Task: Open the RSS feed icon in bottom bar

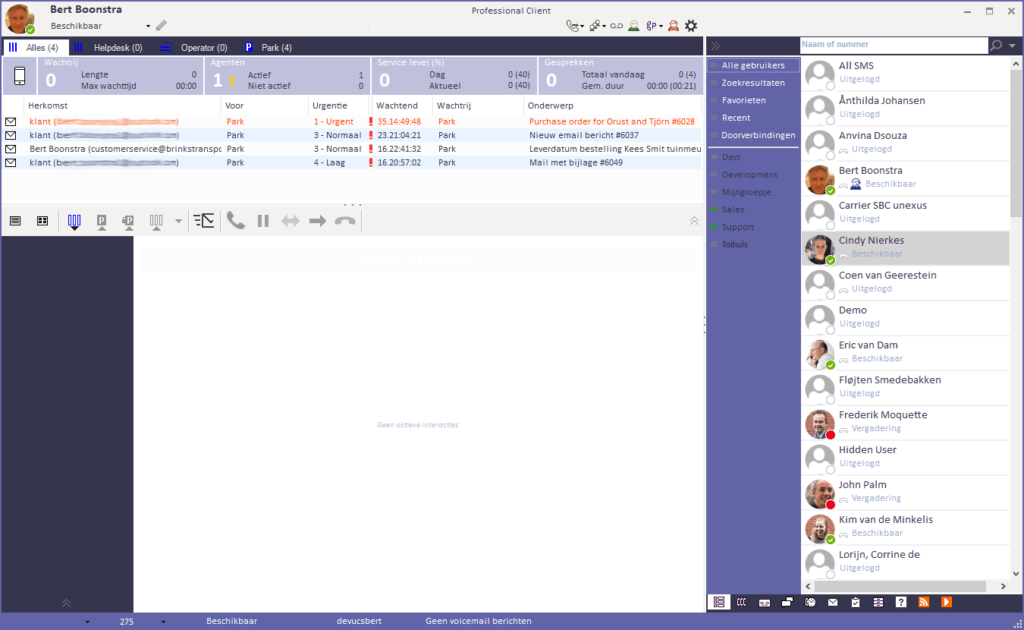Action: [923, 602]
